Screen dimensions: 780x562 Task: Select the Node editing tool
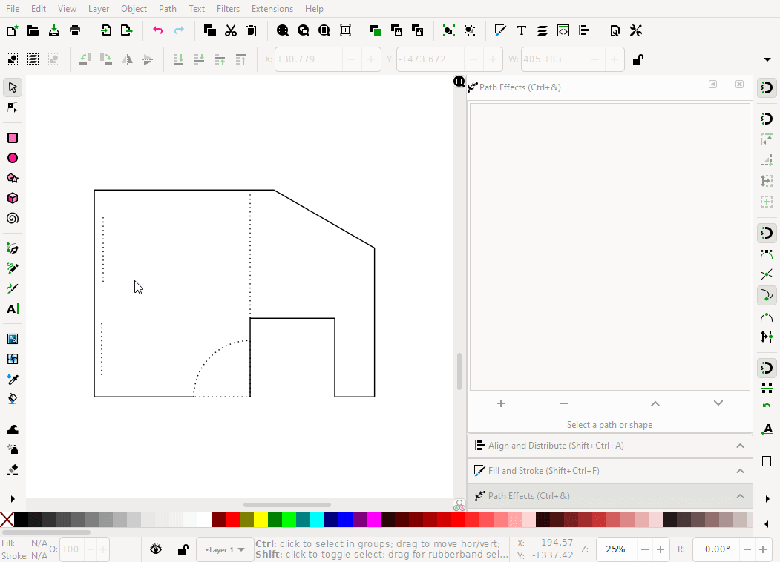[x=13, y=107]
